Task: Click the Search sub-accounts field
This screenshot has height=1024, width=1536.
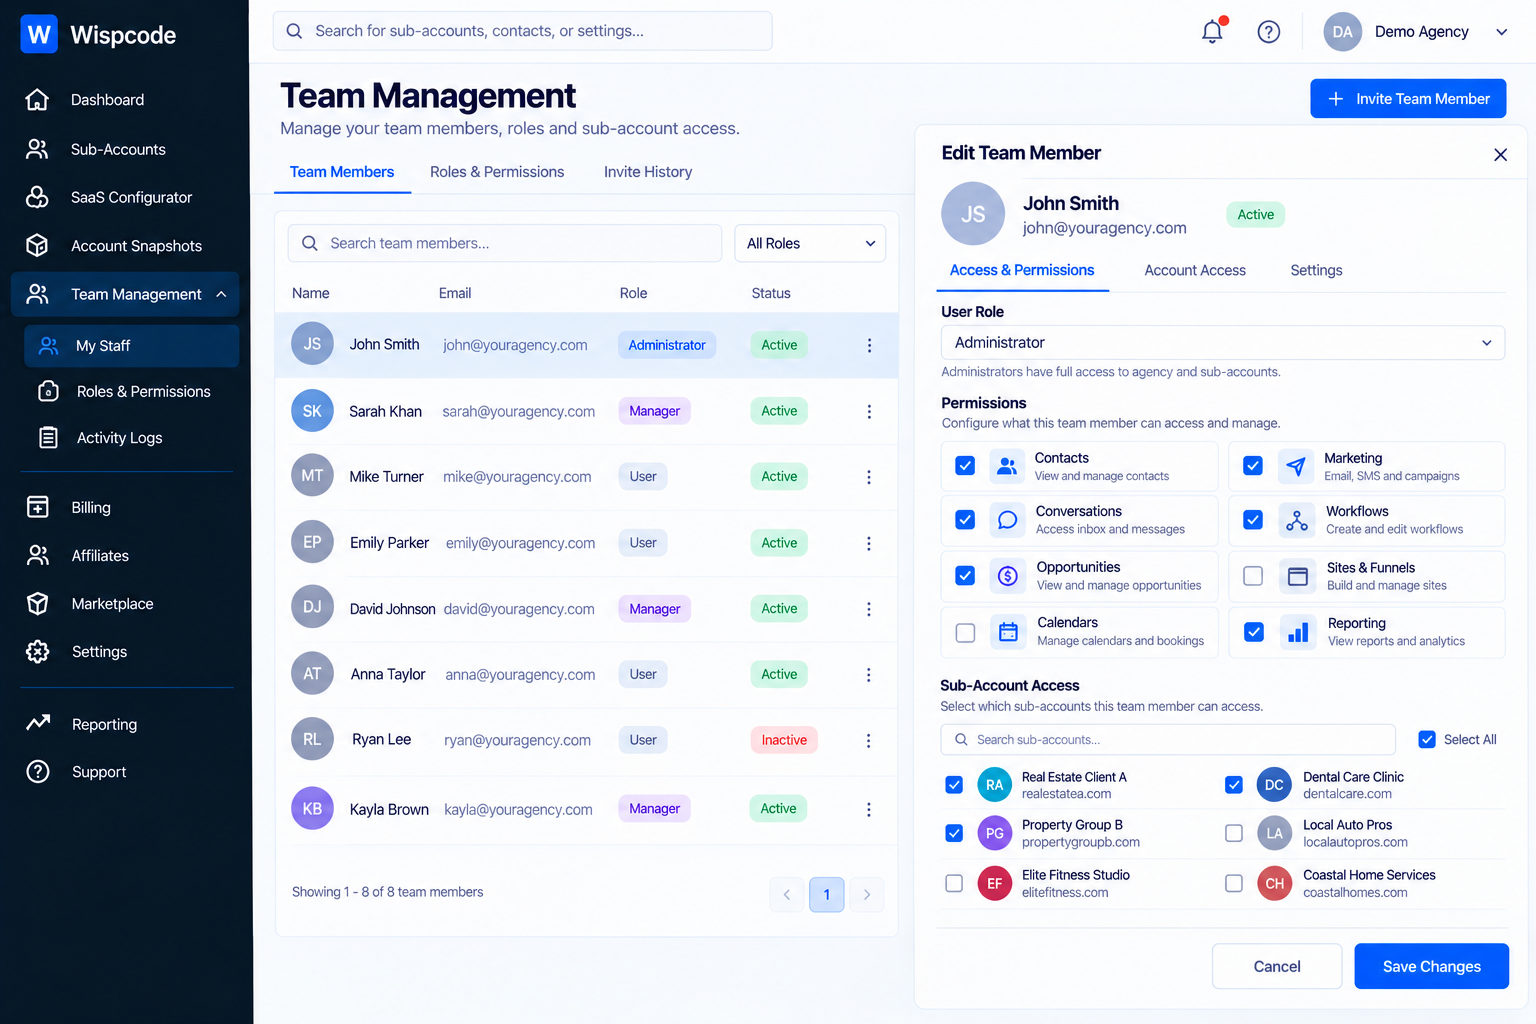Action: (1168, 740)
